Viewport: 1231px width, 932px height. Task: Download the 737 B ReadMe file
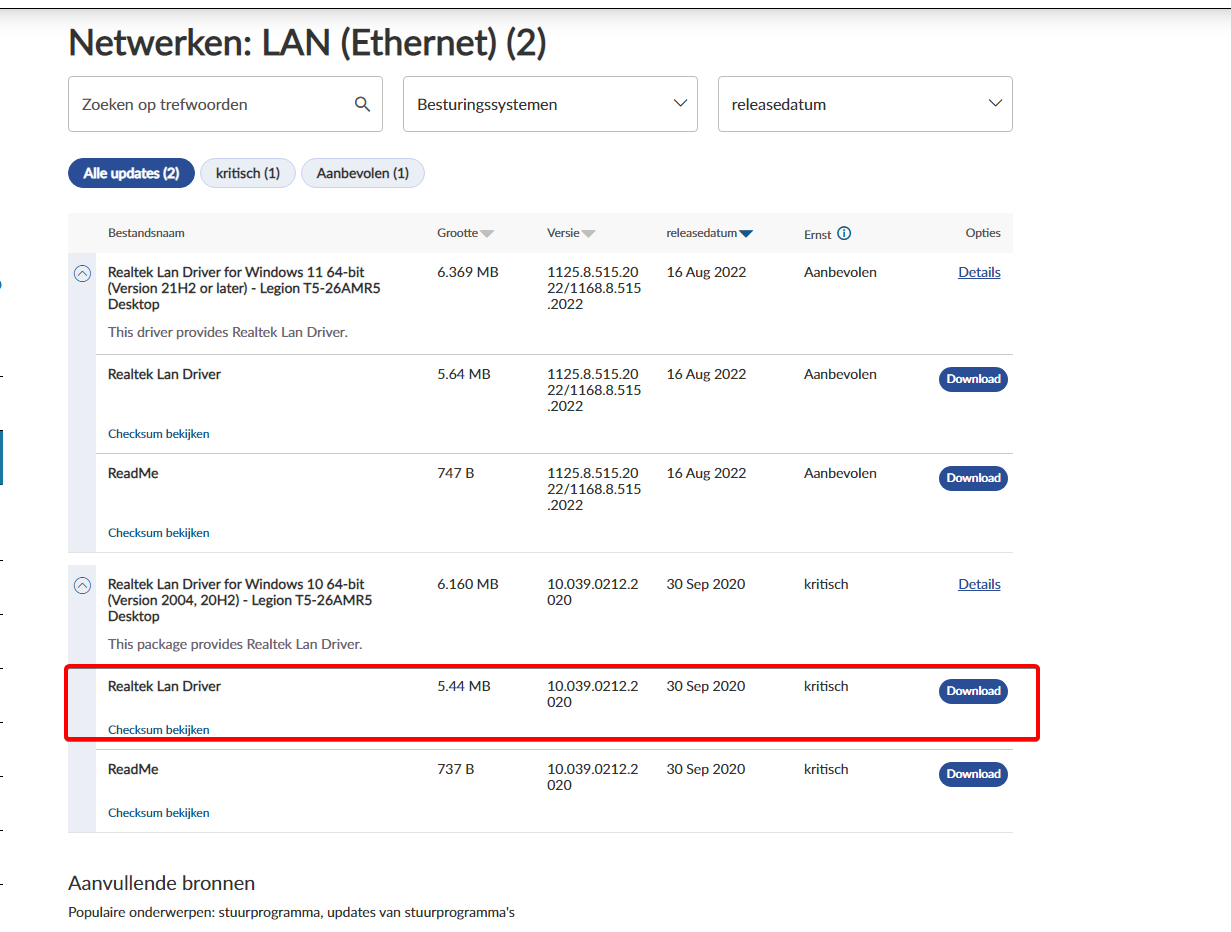click(972, 774)
